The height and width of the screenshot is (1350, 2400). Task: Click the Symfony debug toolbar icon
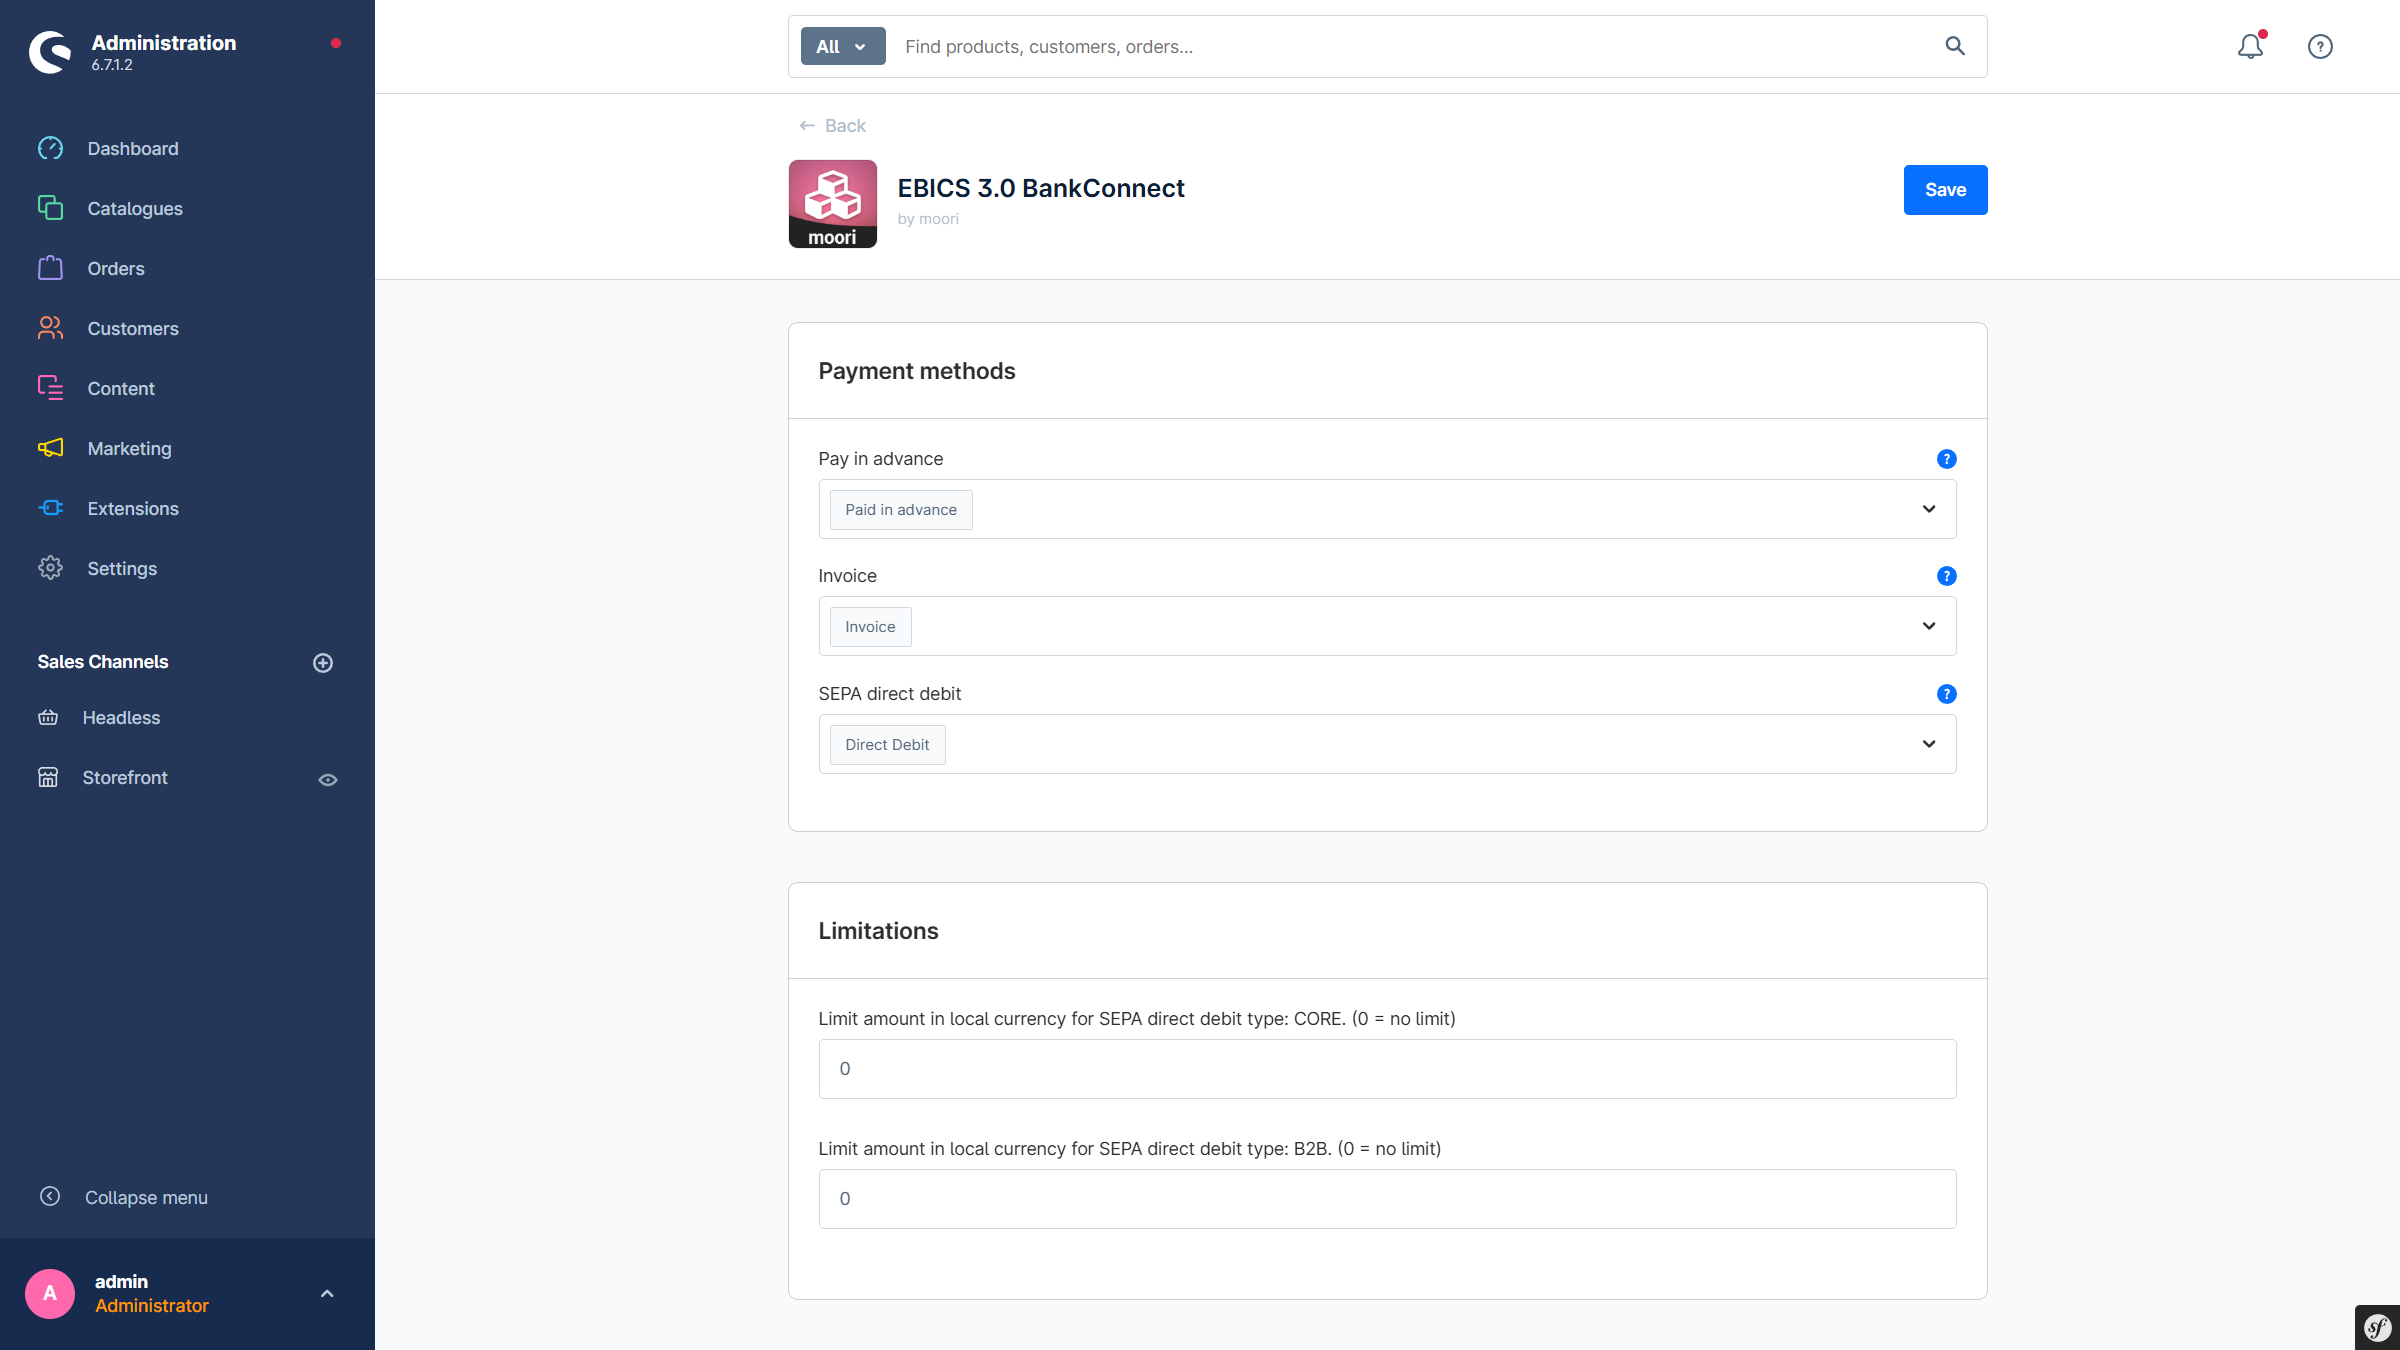[x=2377, y=1328]
